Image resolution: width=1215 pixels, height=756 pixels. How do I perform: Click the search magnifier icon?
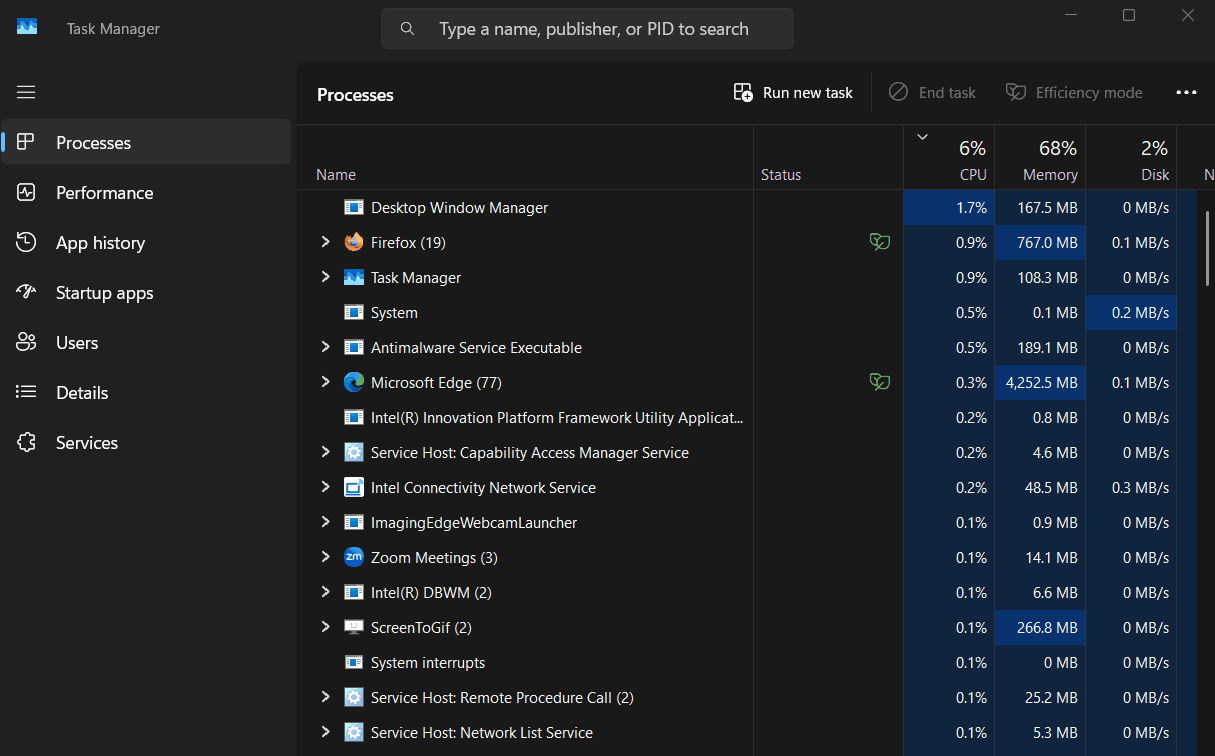[x=407, y=29]
